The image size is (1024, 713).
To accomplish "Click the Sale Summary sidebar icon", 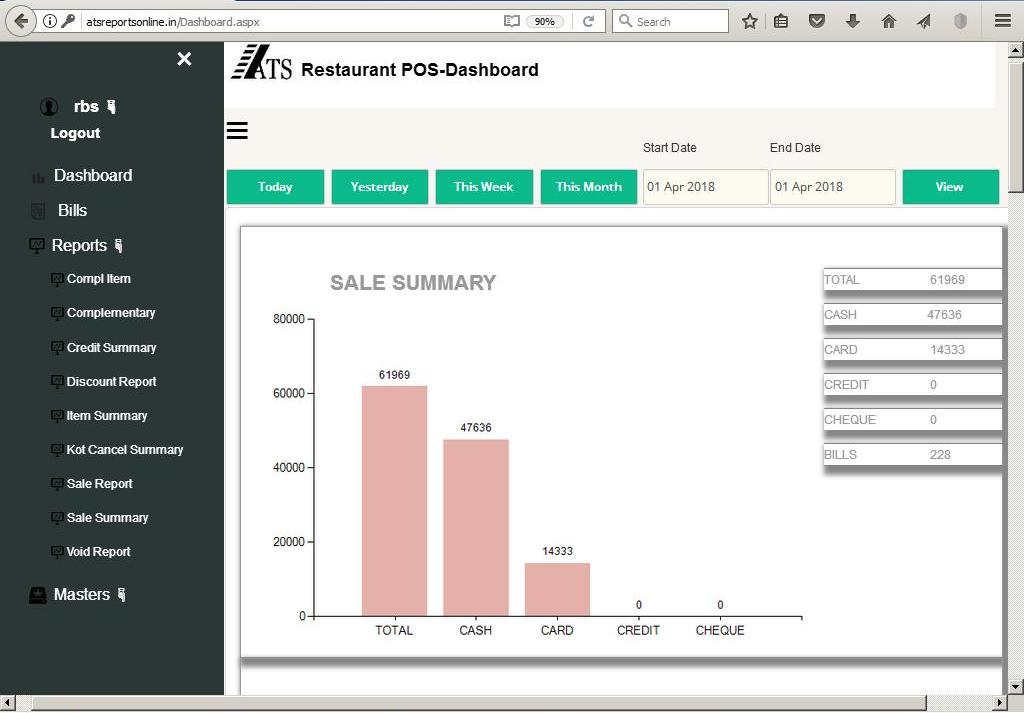I will (x=57, y=518).
